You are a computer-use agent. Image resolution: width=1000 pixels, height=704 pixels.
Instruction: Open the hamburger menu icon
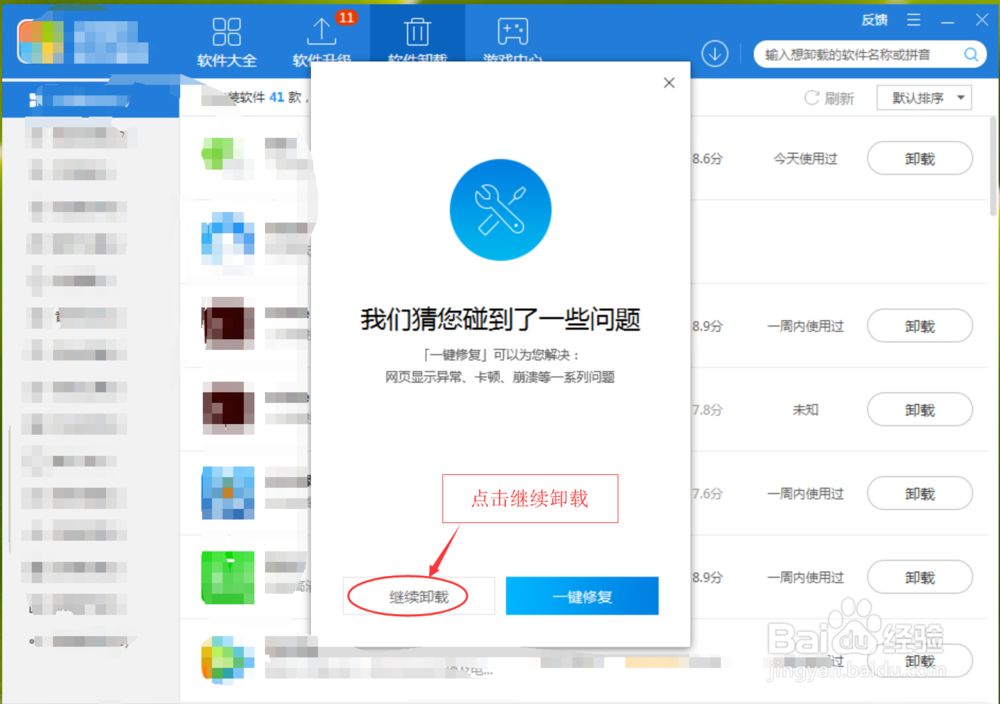(x=913, y=19)
